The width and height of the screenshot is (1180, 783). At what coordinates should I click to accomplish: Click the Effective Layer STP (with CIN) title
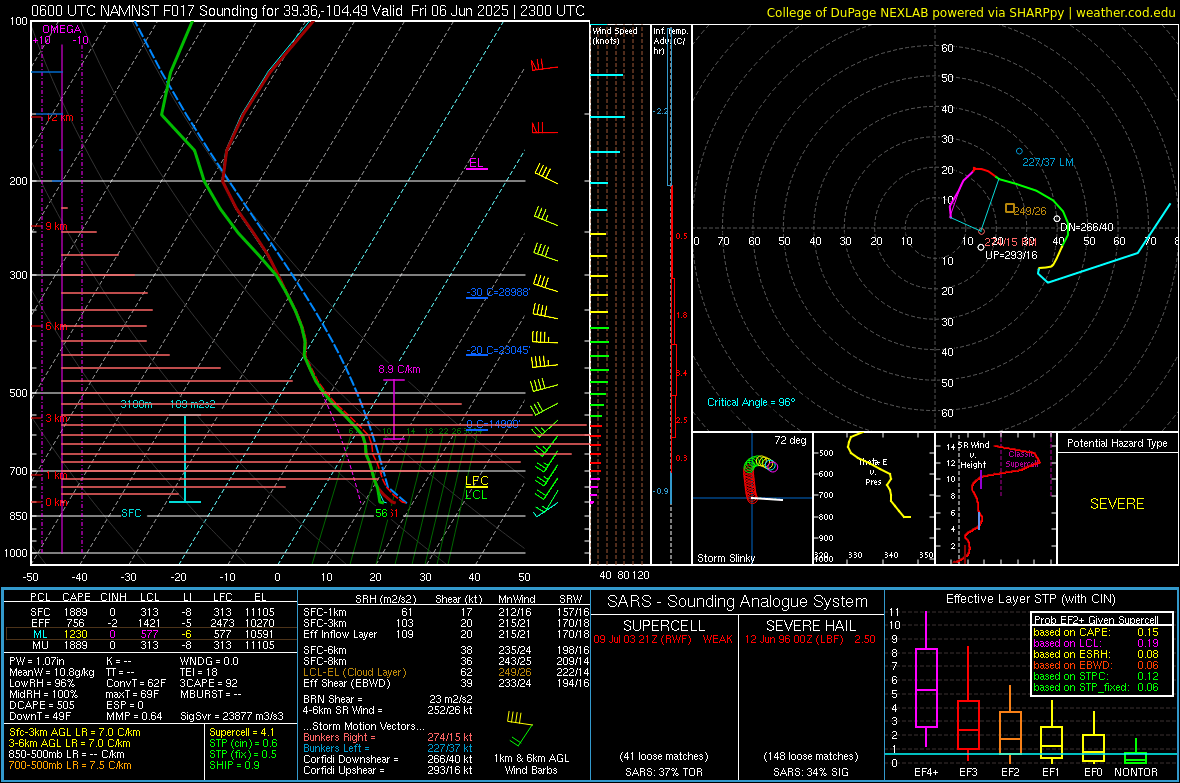click(1030, 599)
